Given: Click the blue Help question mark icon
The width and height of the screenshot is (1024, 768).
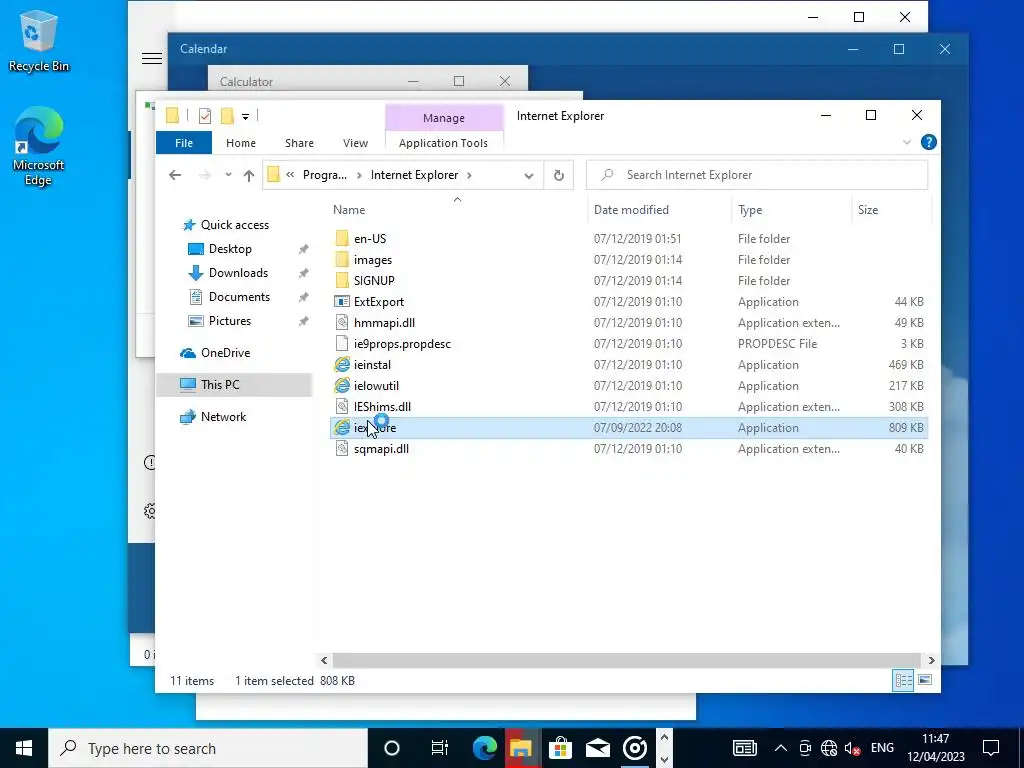Looking at the screenshot, I should pos(928,142).
